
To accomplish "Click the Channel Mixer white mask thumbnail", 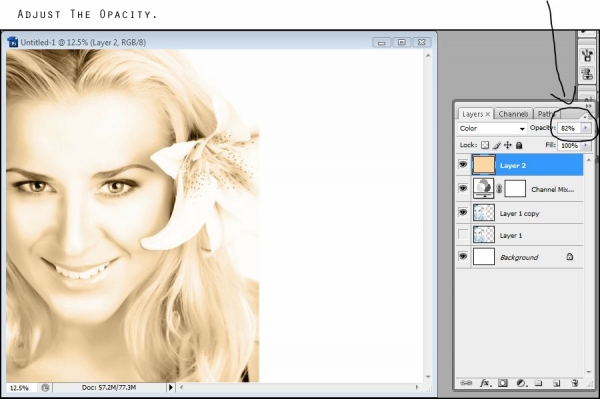I will (515, 189).
